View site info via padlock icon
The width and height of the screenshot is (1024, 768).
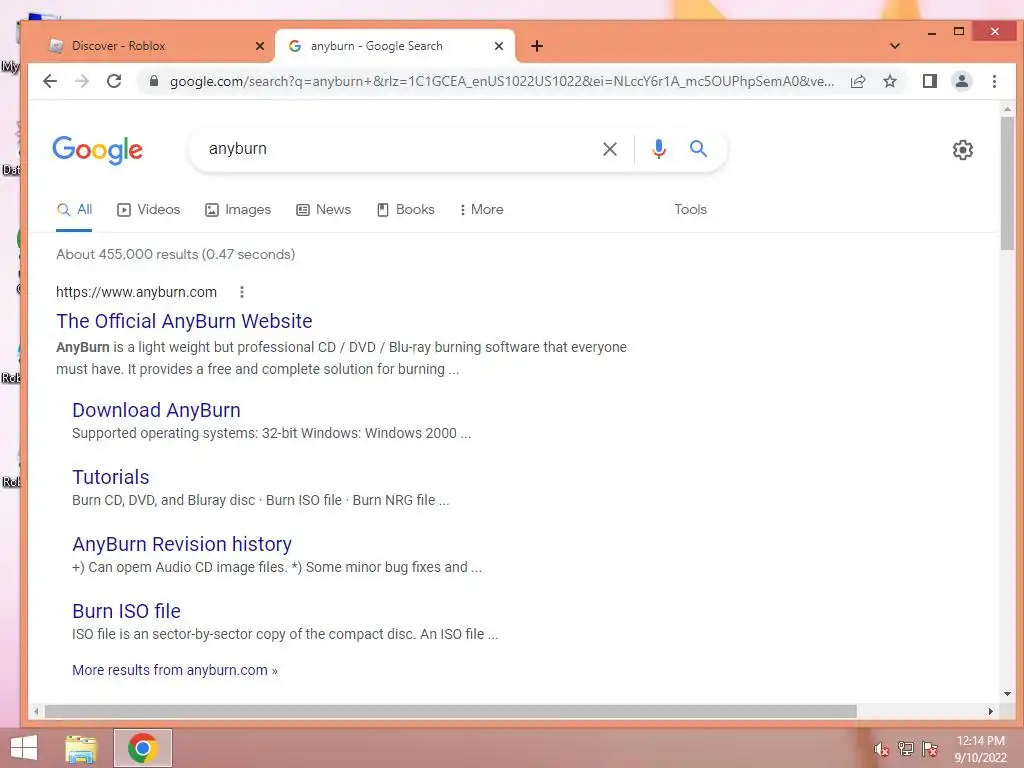[x=153, y=81]
